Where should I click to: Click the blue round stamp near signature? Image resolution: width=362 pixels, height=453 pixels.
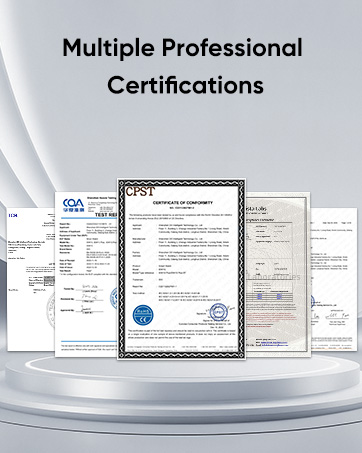tap(218, 313)
